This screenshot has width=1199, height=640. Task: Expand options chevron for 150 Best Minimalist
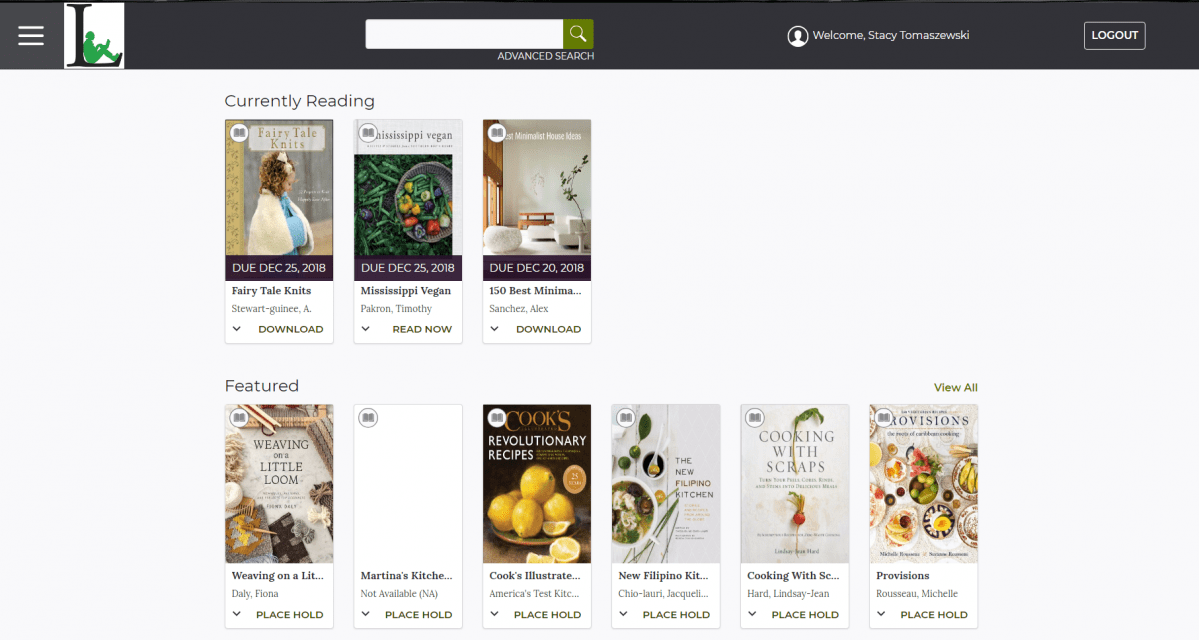[x=495, y=329]
